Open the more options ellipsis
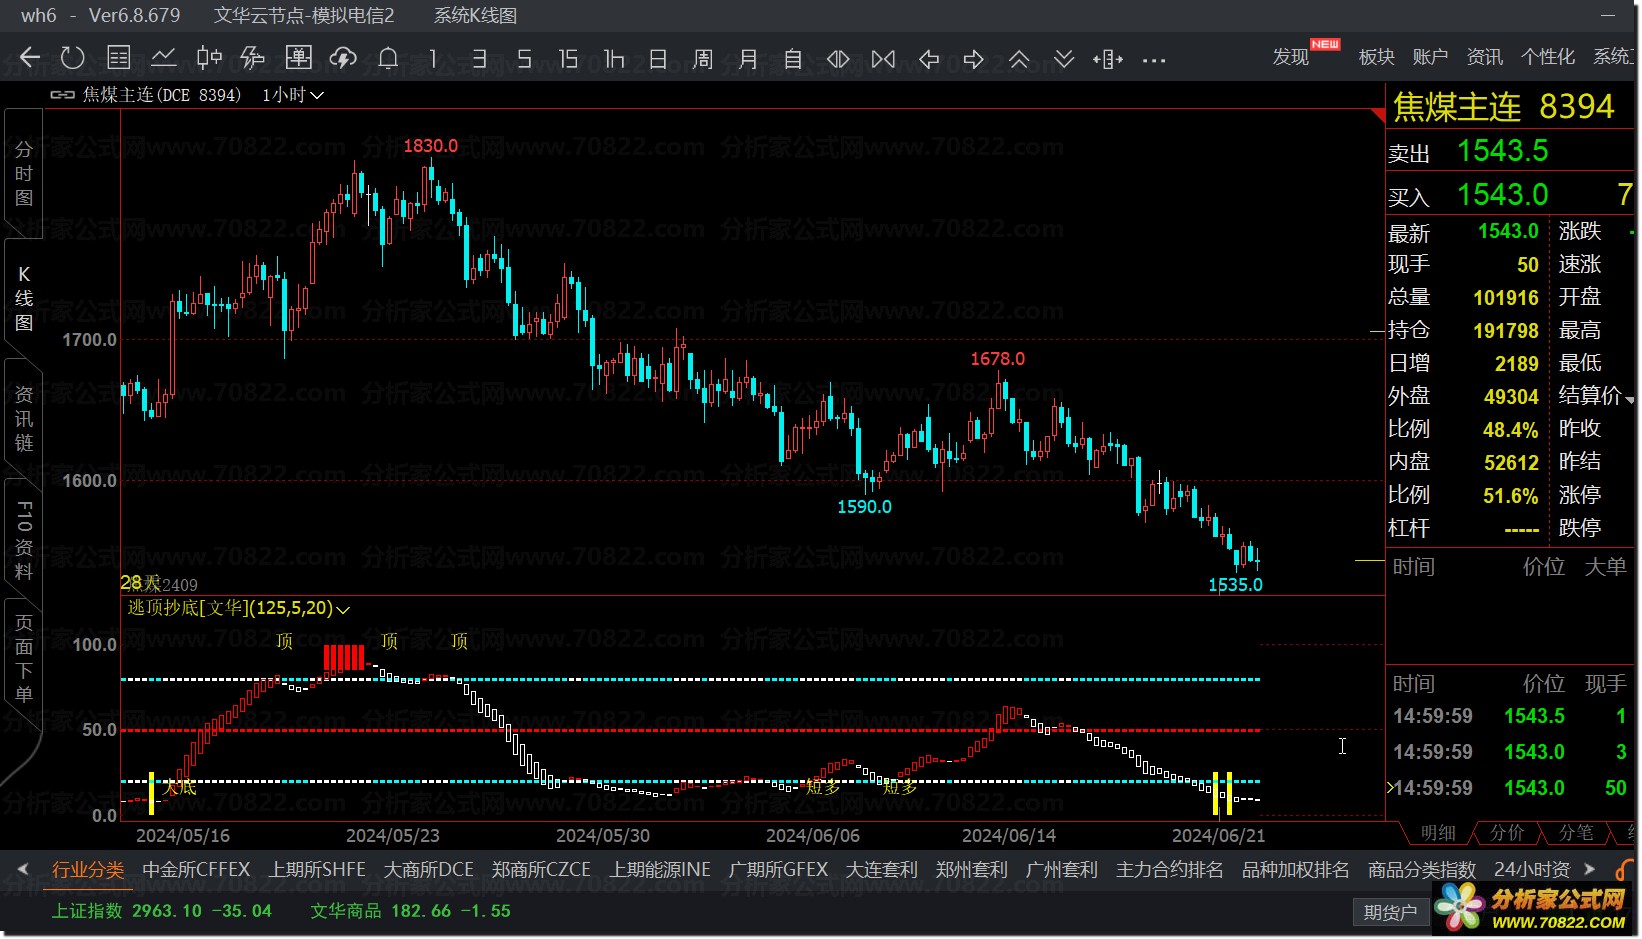1642x939 pixels. (x=1154, y=60)
